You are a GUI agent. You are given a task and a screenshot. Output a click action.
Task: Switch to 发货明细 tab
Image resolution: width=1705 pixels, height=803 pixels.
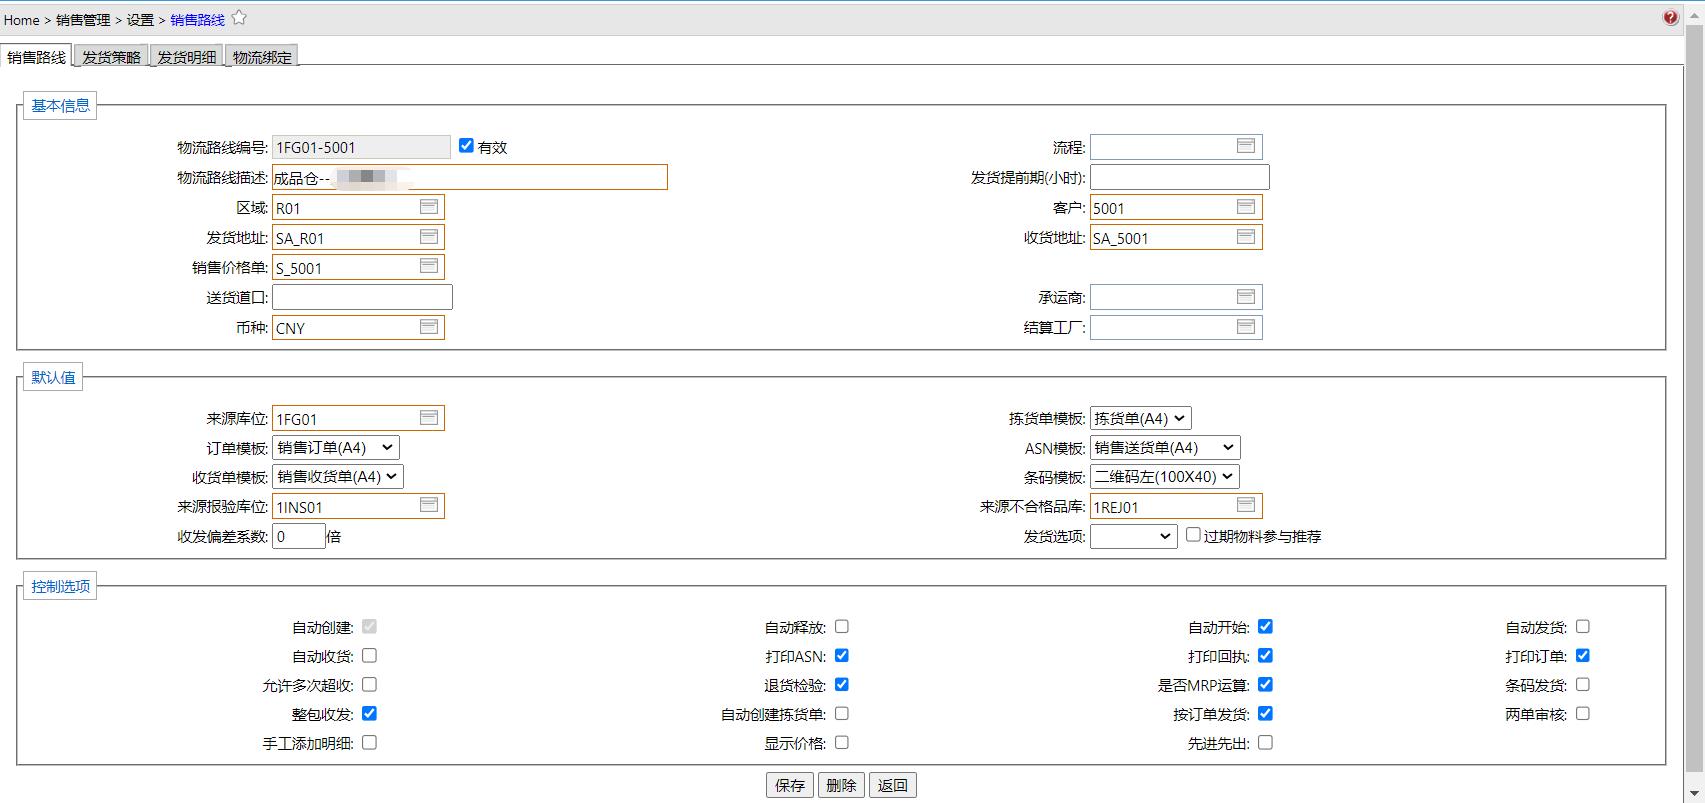tap(187, 56)
